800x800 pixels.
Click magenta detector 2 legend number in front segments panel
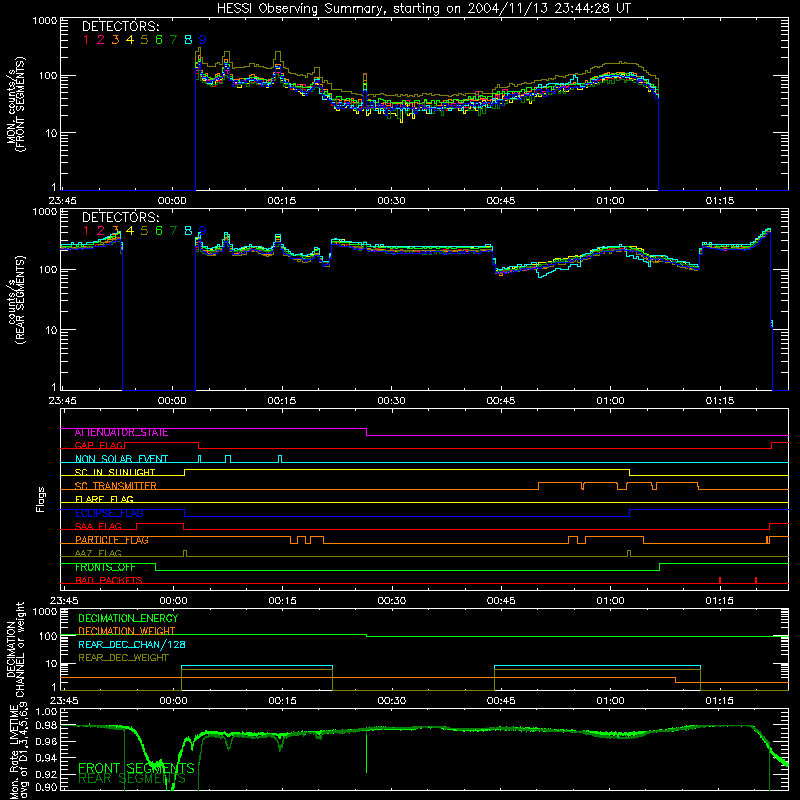101,40
